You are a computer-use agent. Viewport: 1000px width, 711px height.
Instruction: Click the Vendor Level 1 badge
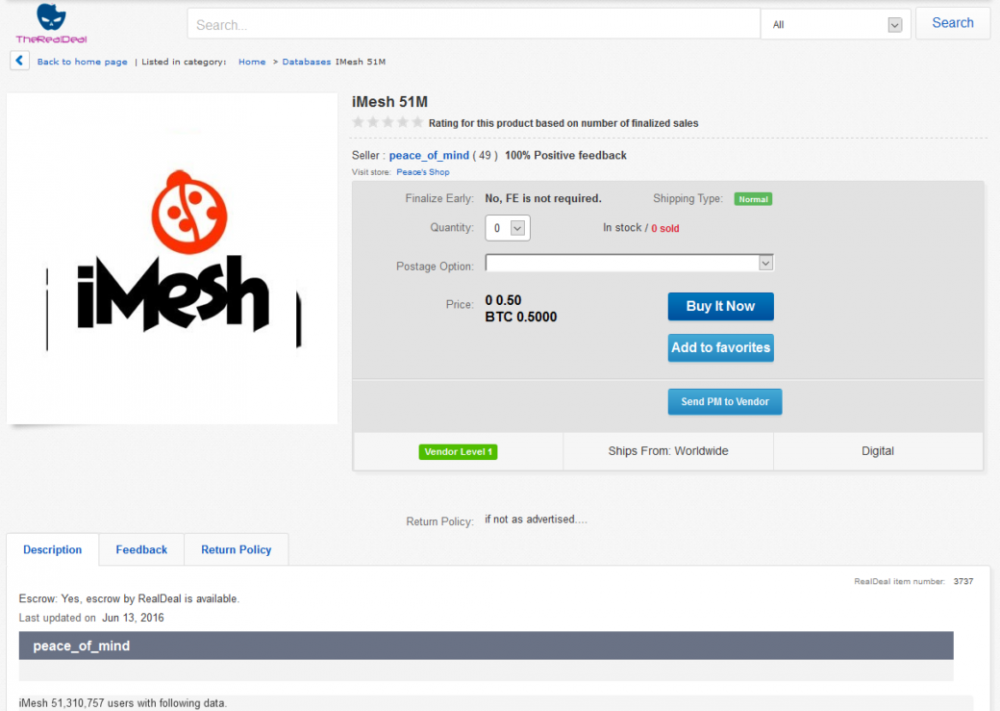(x=458, y=451)
